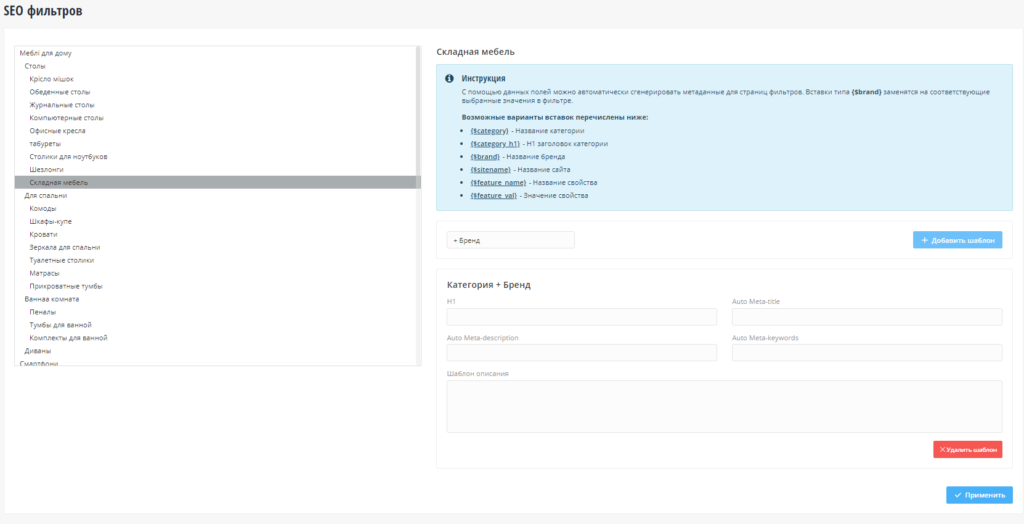
Task: Click the Auto Meta-keywords input
Action: [866, 353]
